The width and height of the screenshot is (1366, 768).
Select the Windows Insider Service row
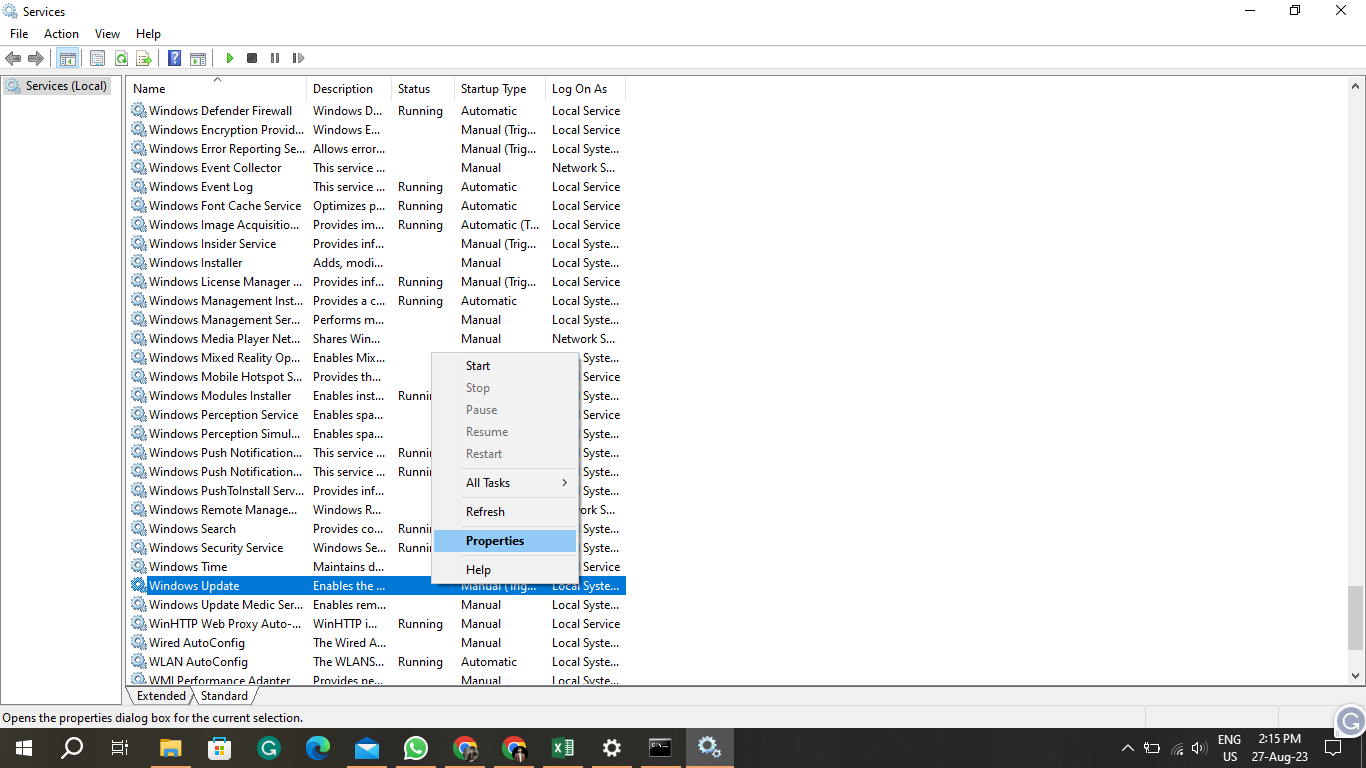coord(376,243)
